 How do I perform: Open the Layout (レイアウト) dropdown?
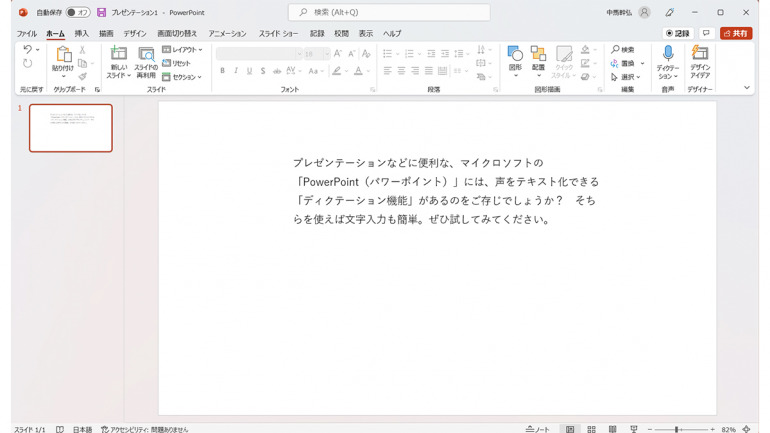coord(182,50)
